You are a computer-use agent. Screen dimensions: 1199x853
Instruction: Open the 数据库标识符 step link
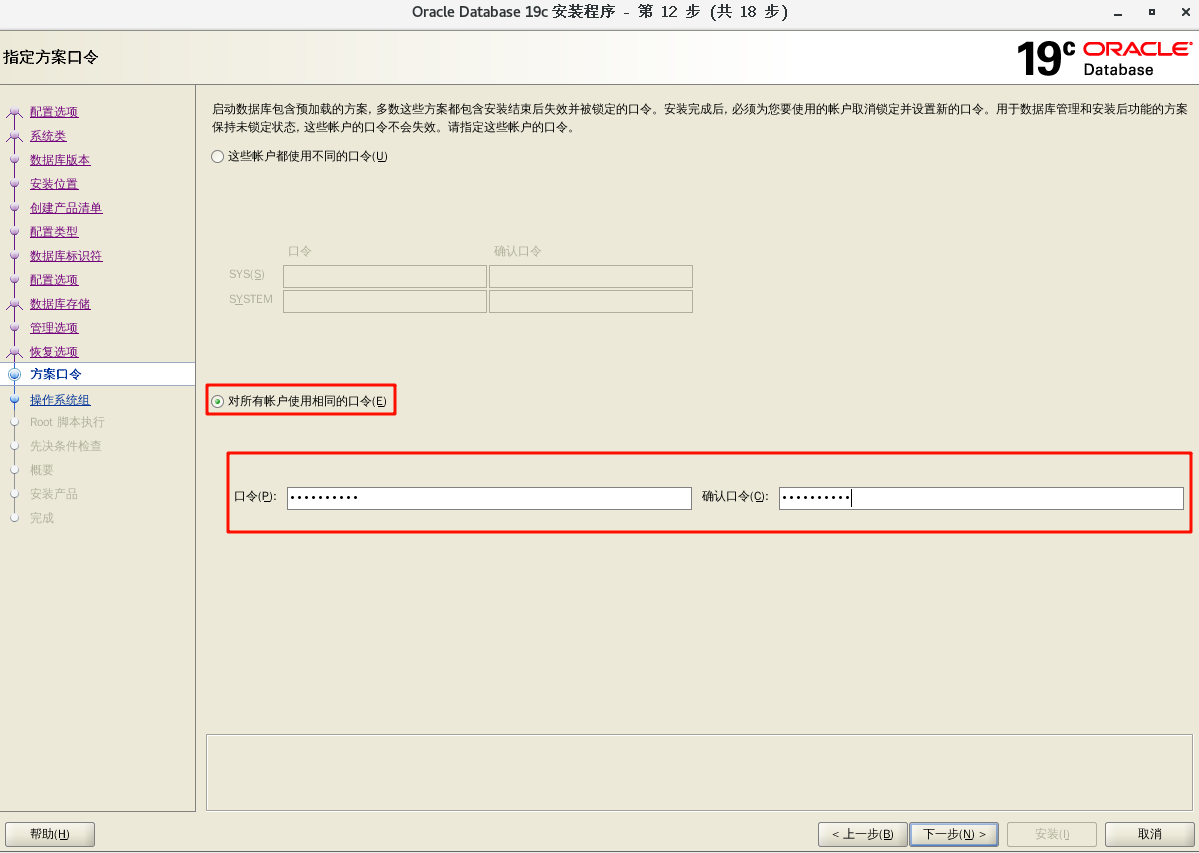click(66, 256)
